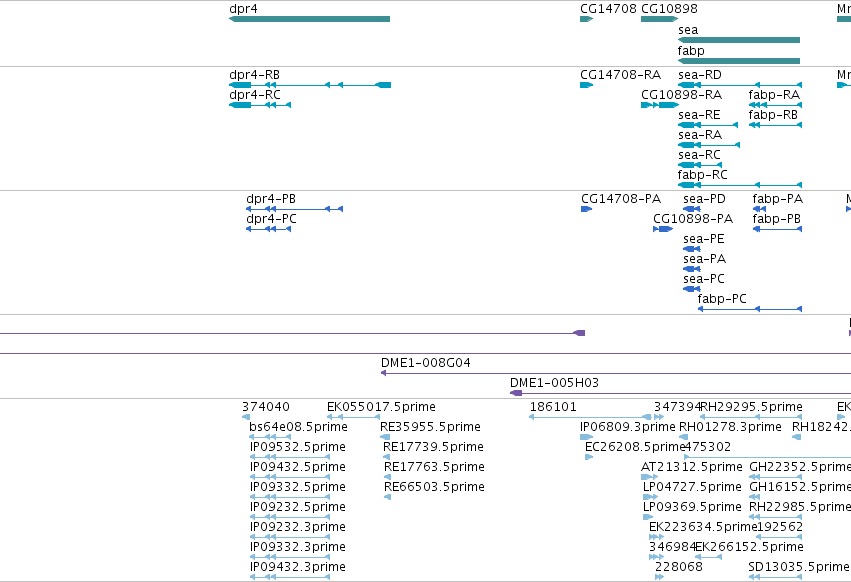Click EST RH22985.5prime

click(775, 517)
